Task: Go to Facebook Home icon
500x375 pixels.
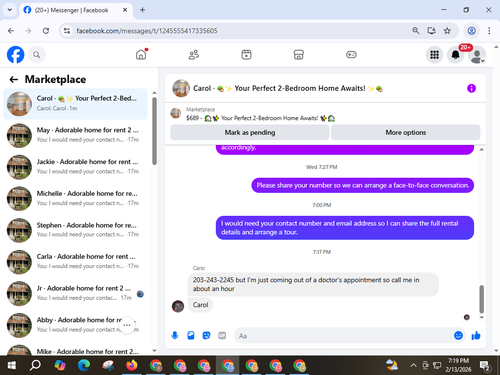Action: click(x=141, y=55)
